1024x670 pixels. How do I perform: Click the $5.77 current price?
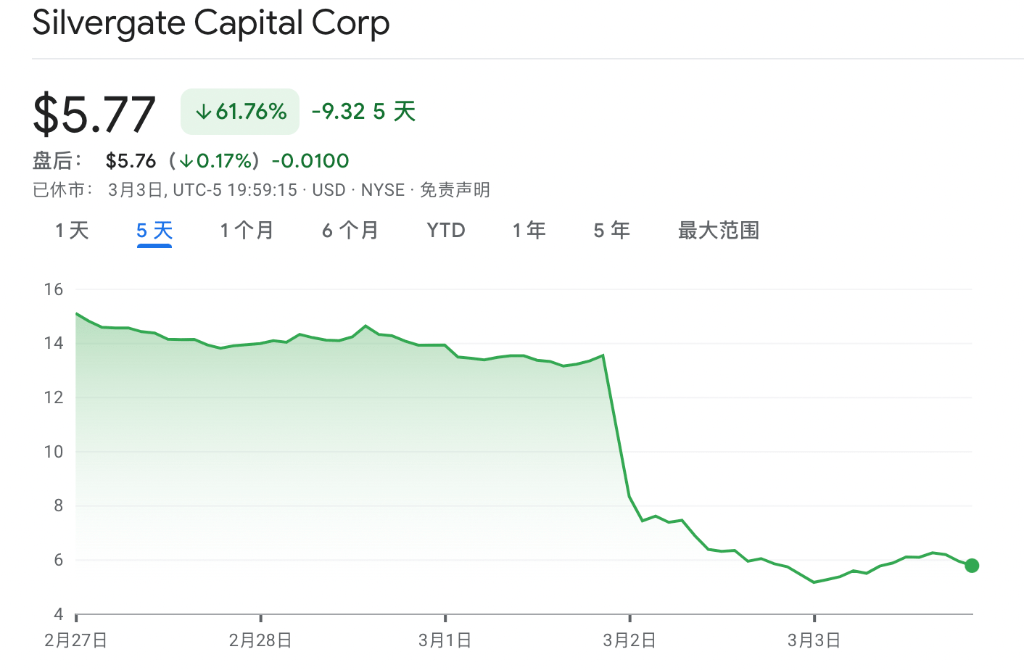pos(95,114)
